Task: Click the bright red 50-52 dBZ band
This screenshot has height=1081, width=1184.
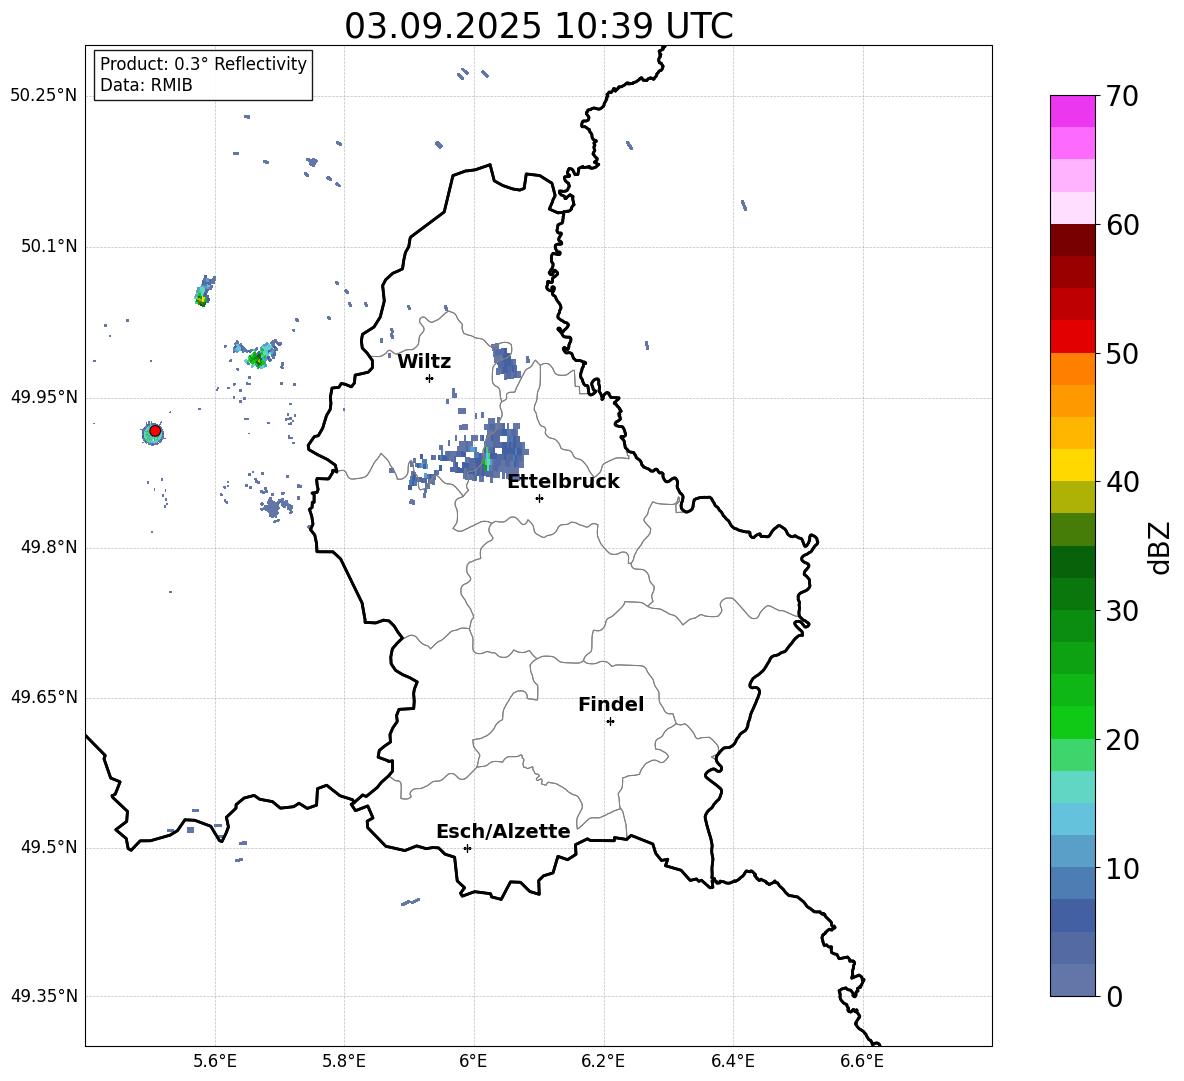Action: point(1072,336)
